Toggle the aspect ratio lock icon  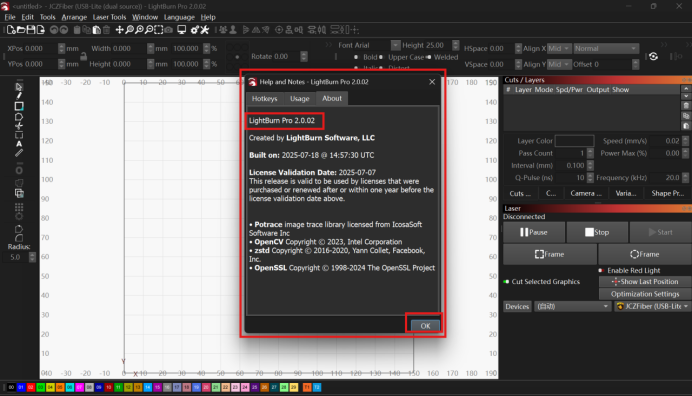pos(83,57)
